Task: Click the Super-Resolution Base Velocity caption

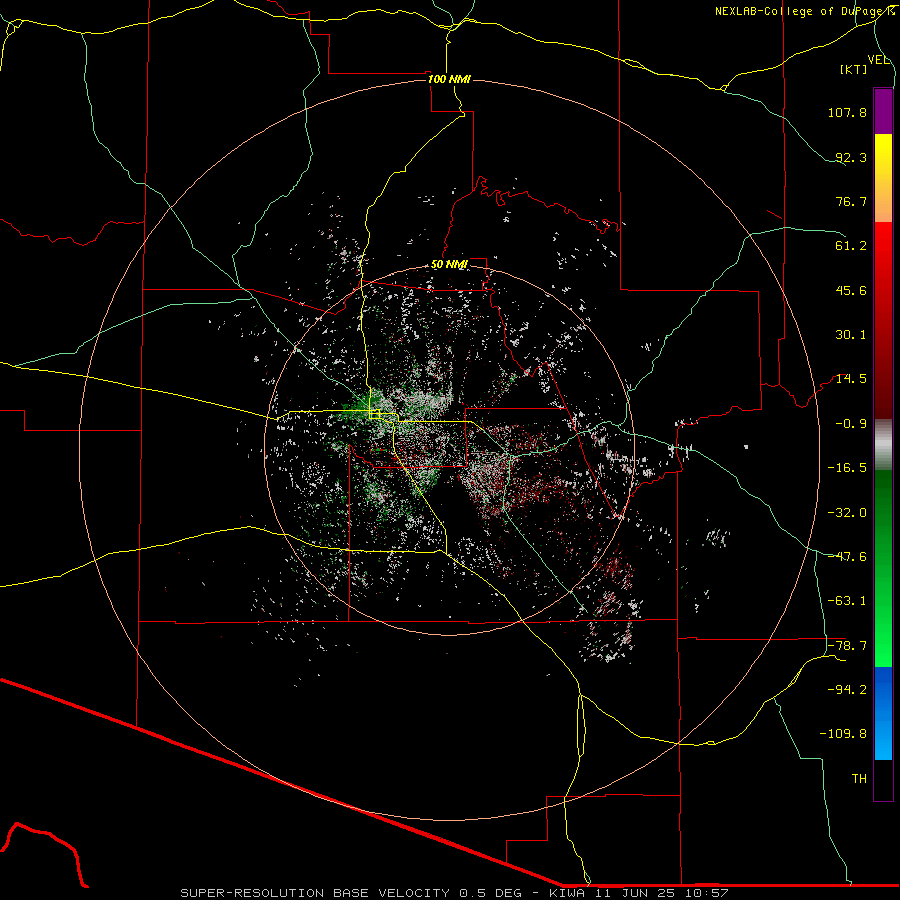Action: 454,893
